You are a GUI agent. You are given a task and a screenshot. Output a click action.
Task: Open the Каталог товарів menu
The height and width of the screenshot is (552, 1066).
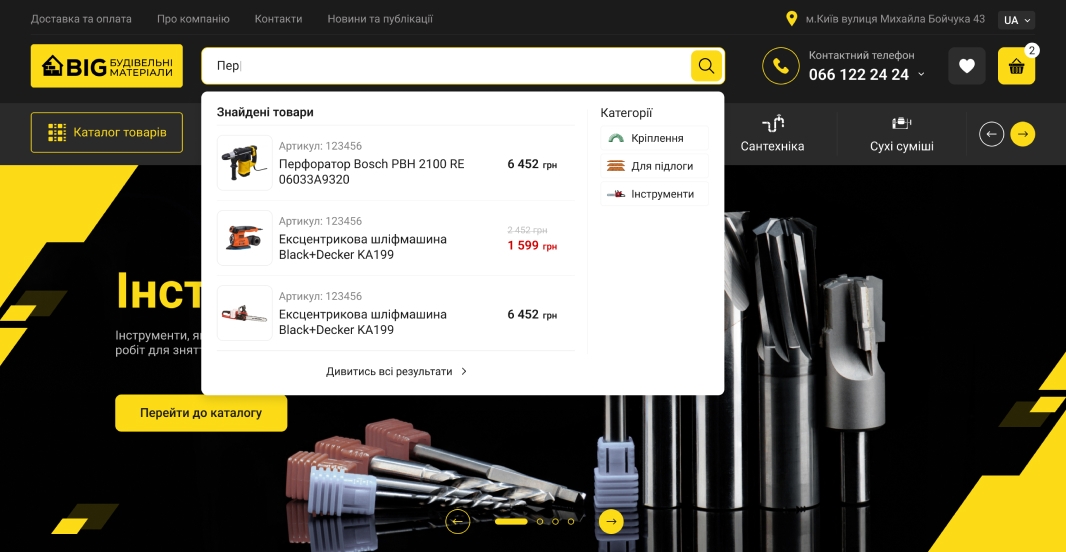pos(107,132)
